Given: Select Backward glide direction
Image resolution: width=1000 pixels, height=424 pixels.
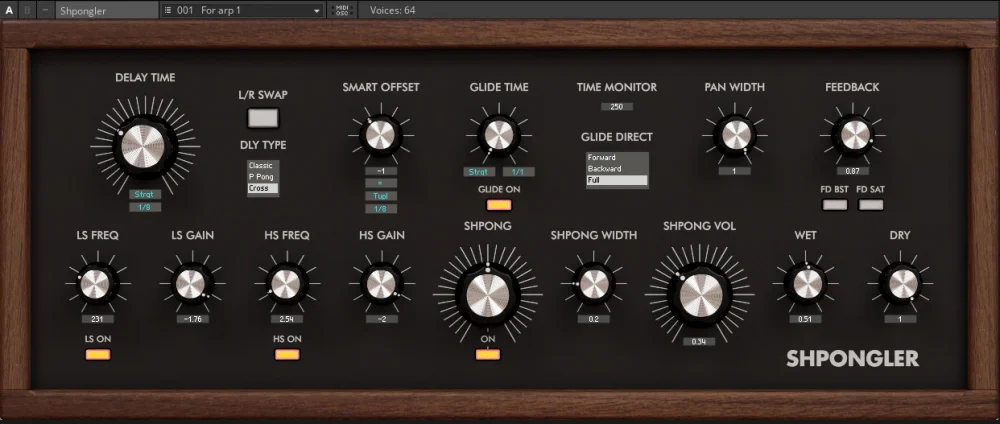Looking at the screenshot, I should pyautogui.click(x=617, y=169).
